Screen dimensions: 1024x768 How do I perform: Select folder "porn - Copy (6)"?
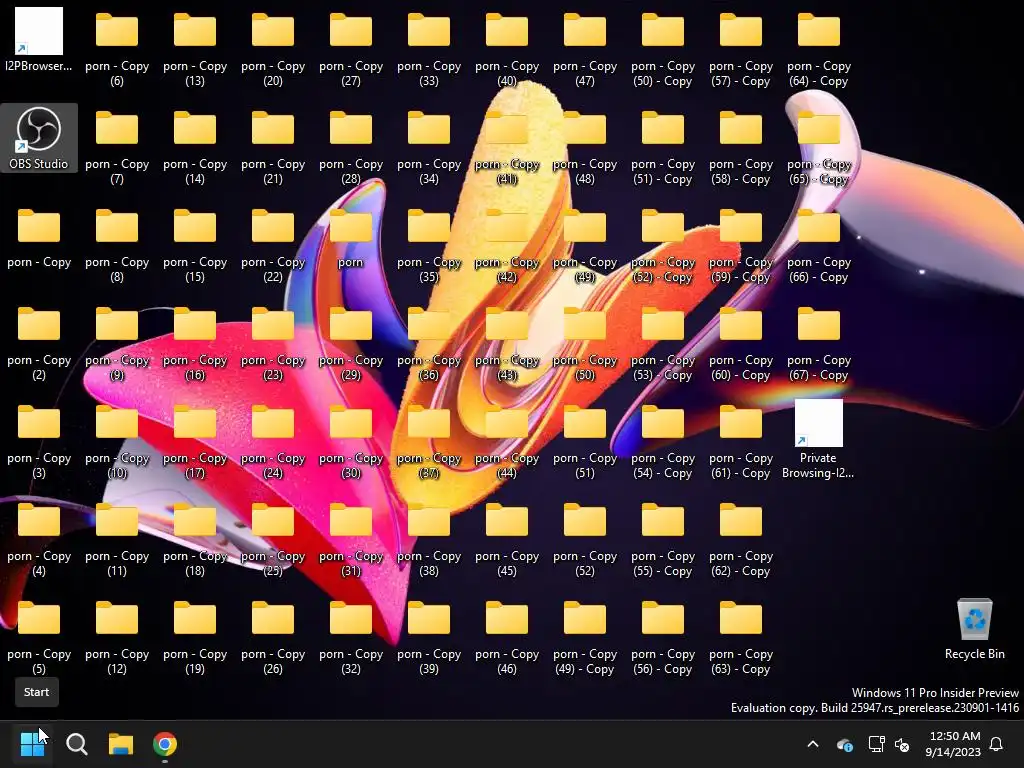tap(117, 50)
